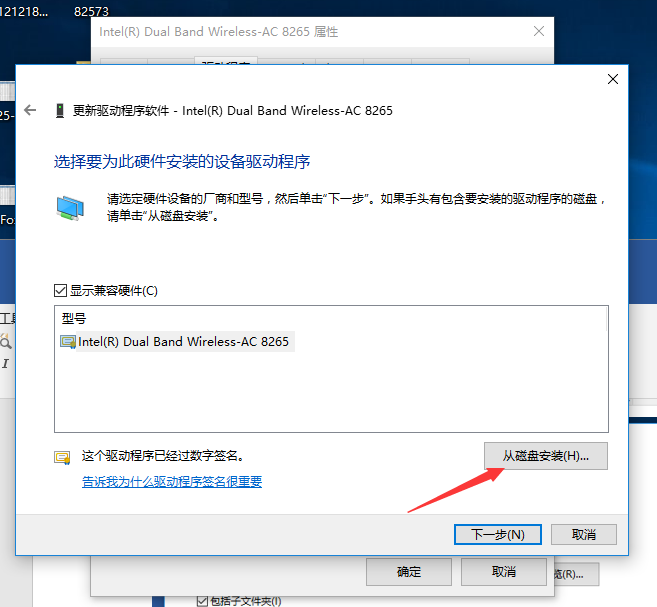Click the digital signature certificate icon
Screen dimensions: 657x607
pos(62,457)
